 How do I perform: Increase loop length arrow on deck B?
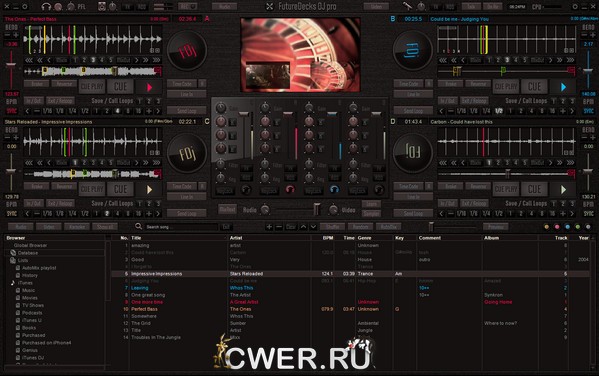[572, 111]
